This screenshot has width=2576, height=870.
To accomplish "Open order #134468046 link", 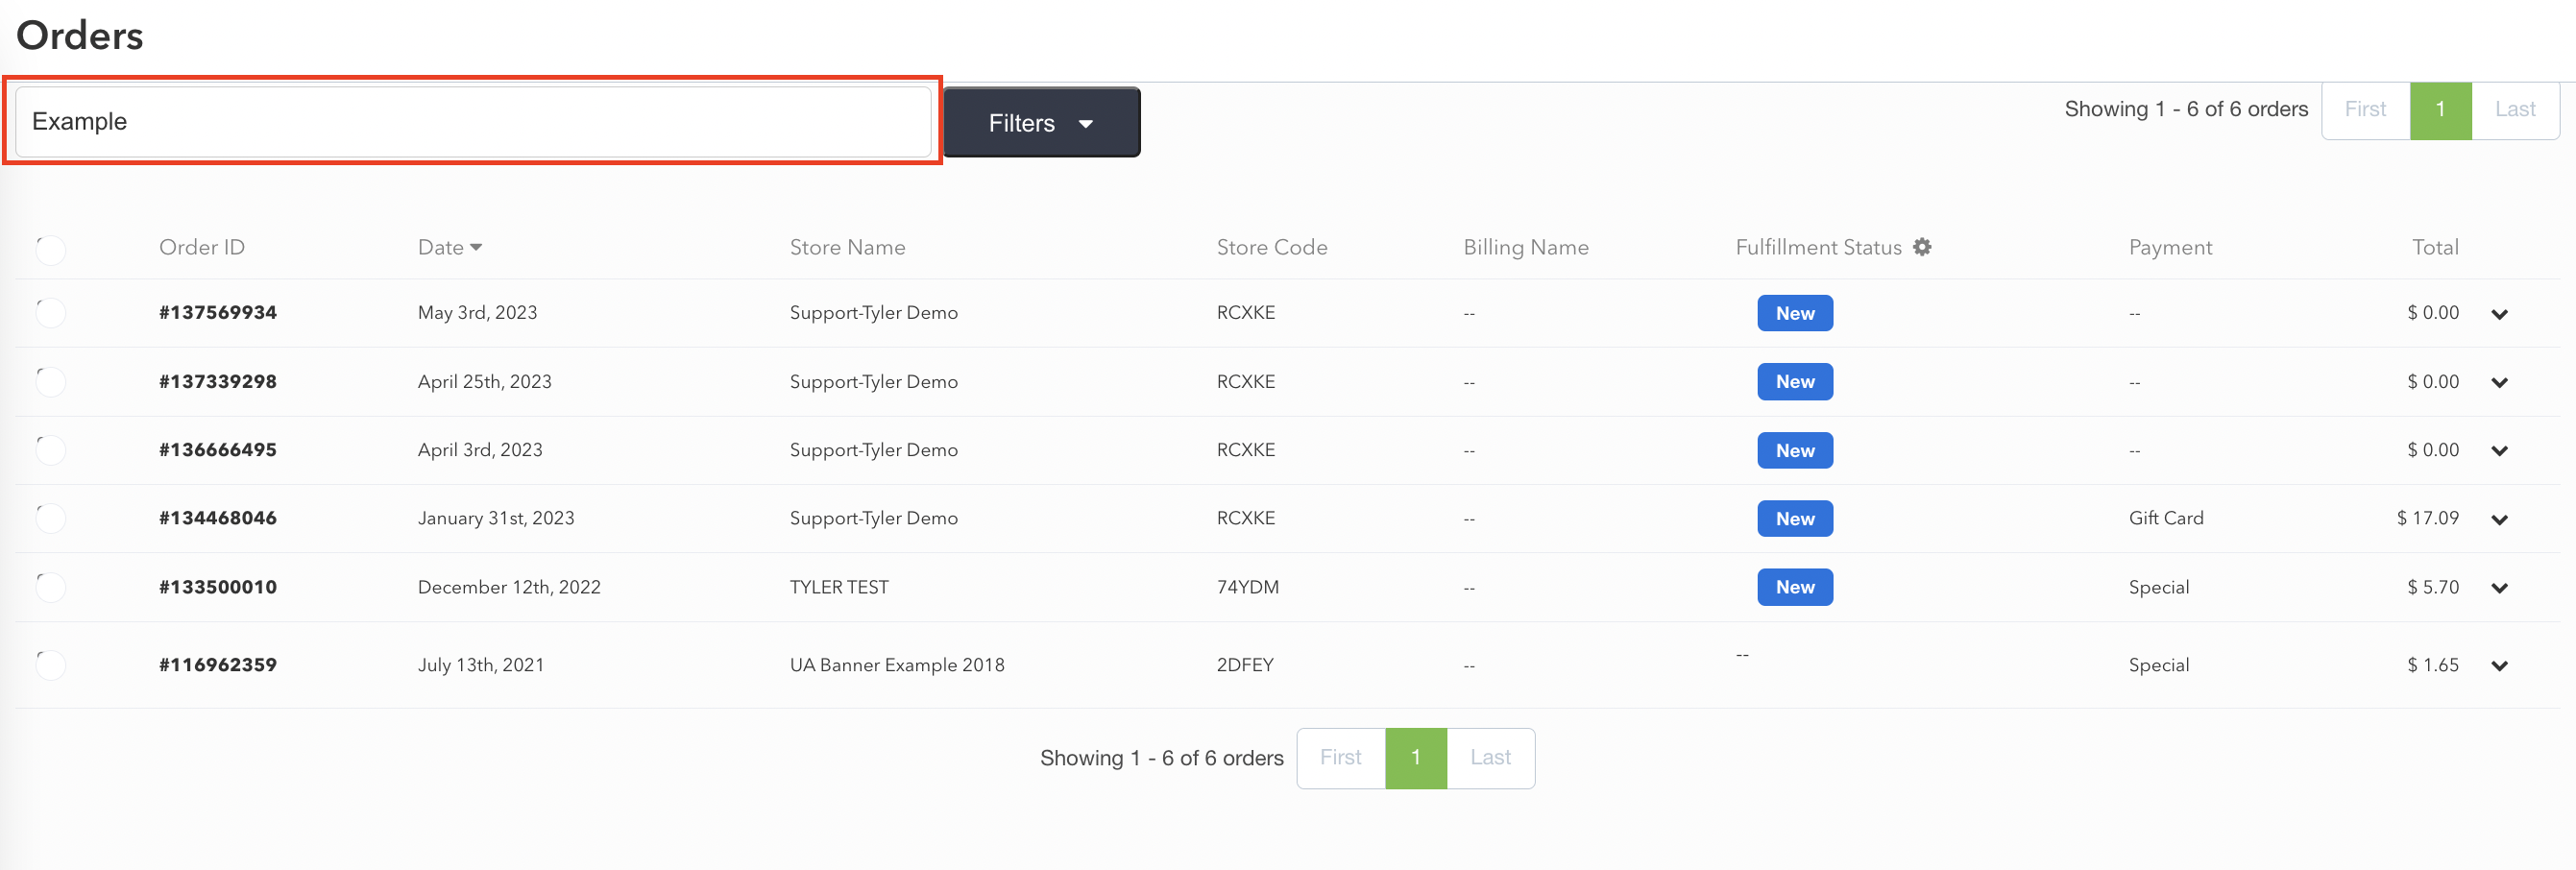I will pyautogui.click(x=218, y=518).
